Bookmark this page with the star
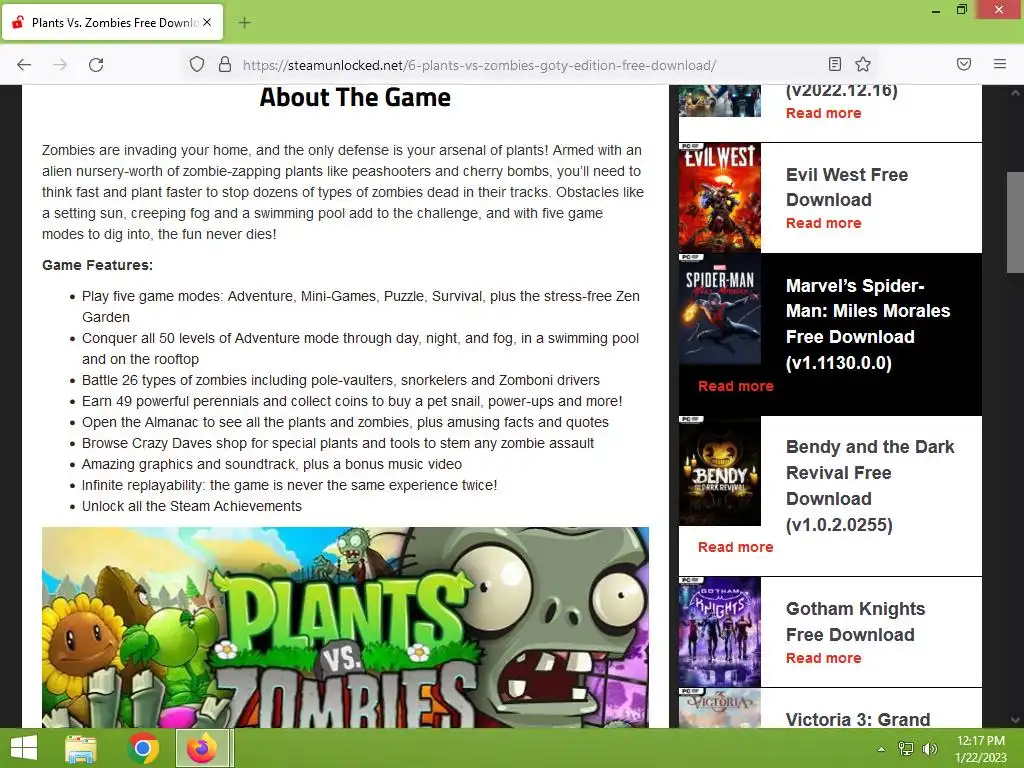The height and width of the screenshot is (768, 1024). [x=863, y=64]
